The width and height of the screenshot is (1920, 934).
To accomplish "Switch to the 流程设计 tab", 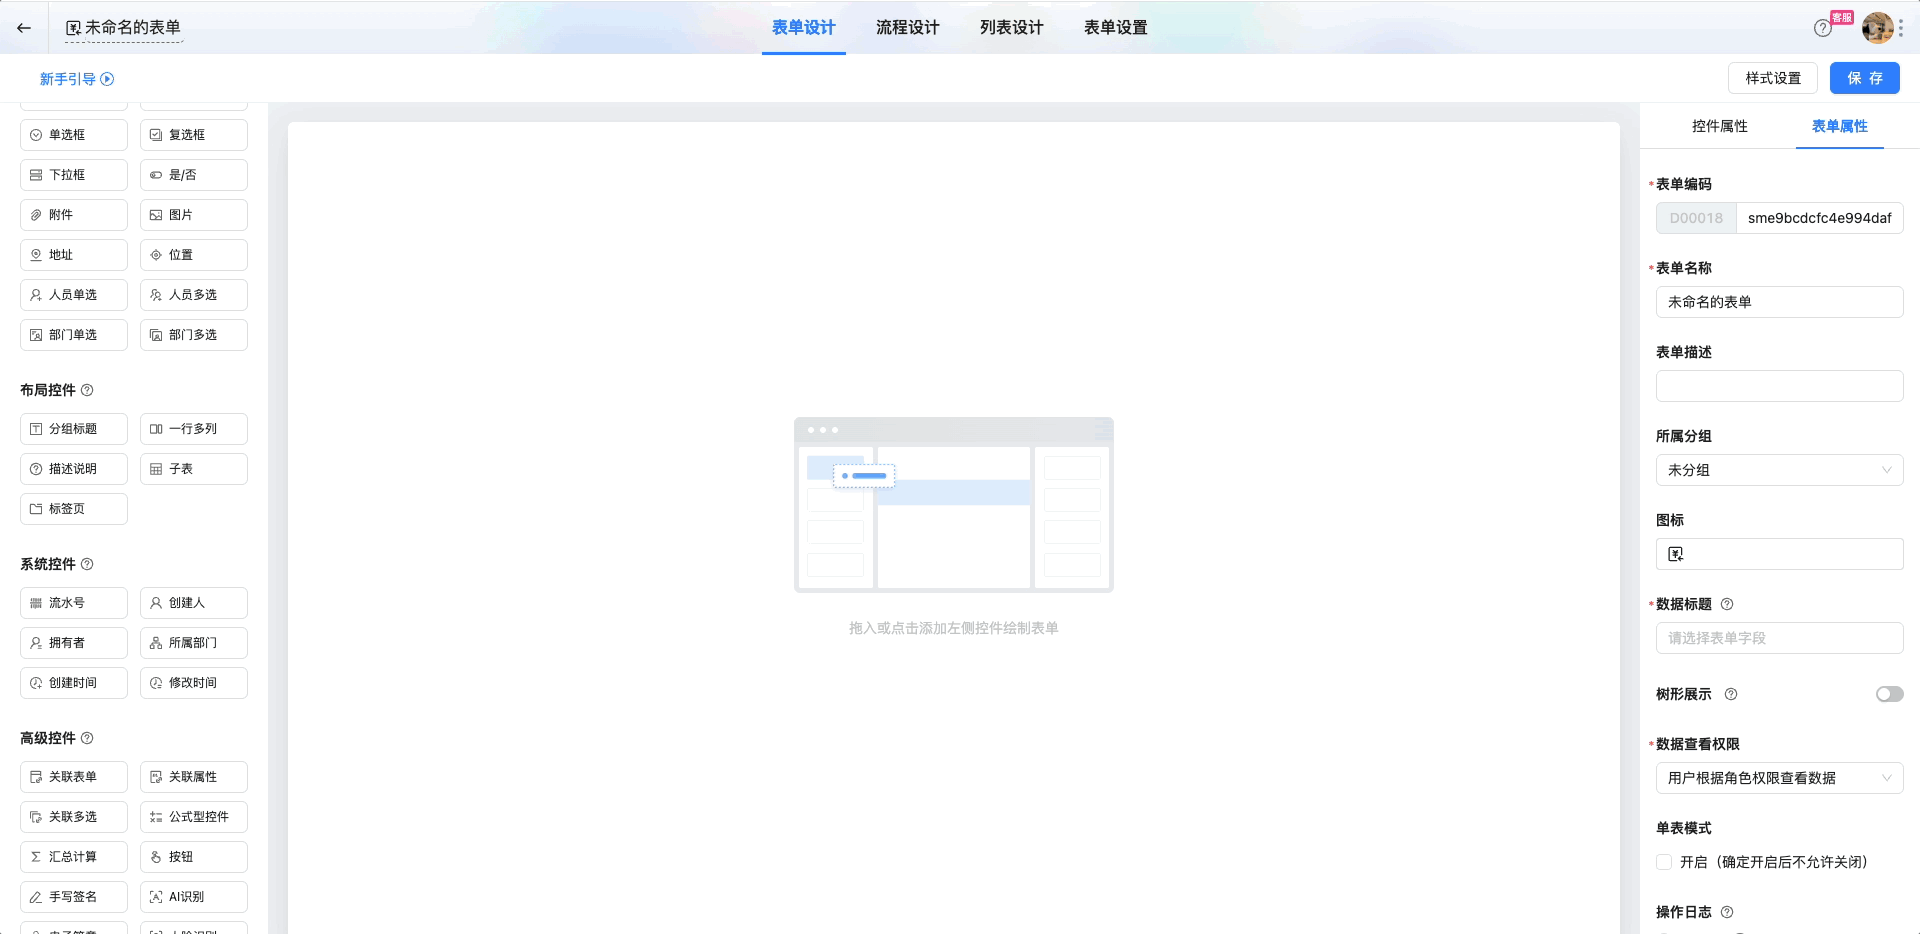I will click(907, 28).
